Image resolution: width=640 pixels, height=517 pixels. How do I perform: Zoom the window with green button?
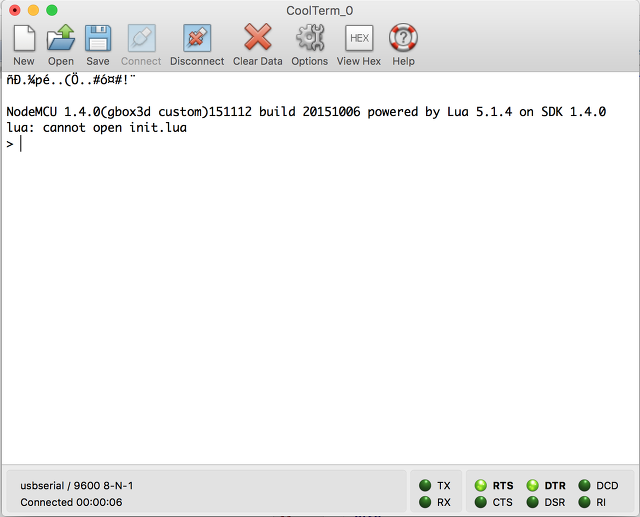click(x=52, y=10)
